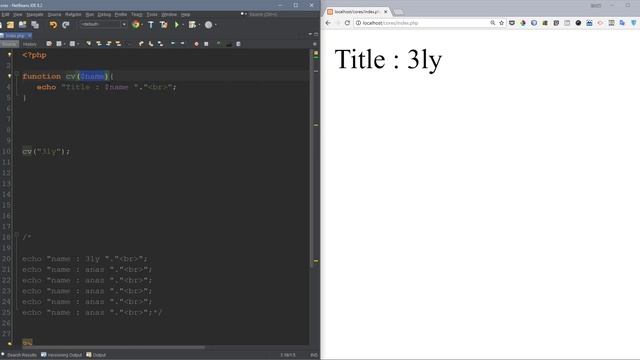Viewport: 640px width, 360px height.
Task: Click the Shift Line Left icon
Action: 173,44
